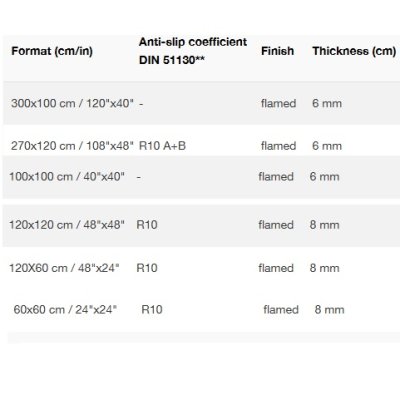
Task: Select 6 mm thickness in 100x100 row
Action: coord(324,176)
